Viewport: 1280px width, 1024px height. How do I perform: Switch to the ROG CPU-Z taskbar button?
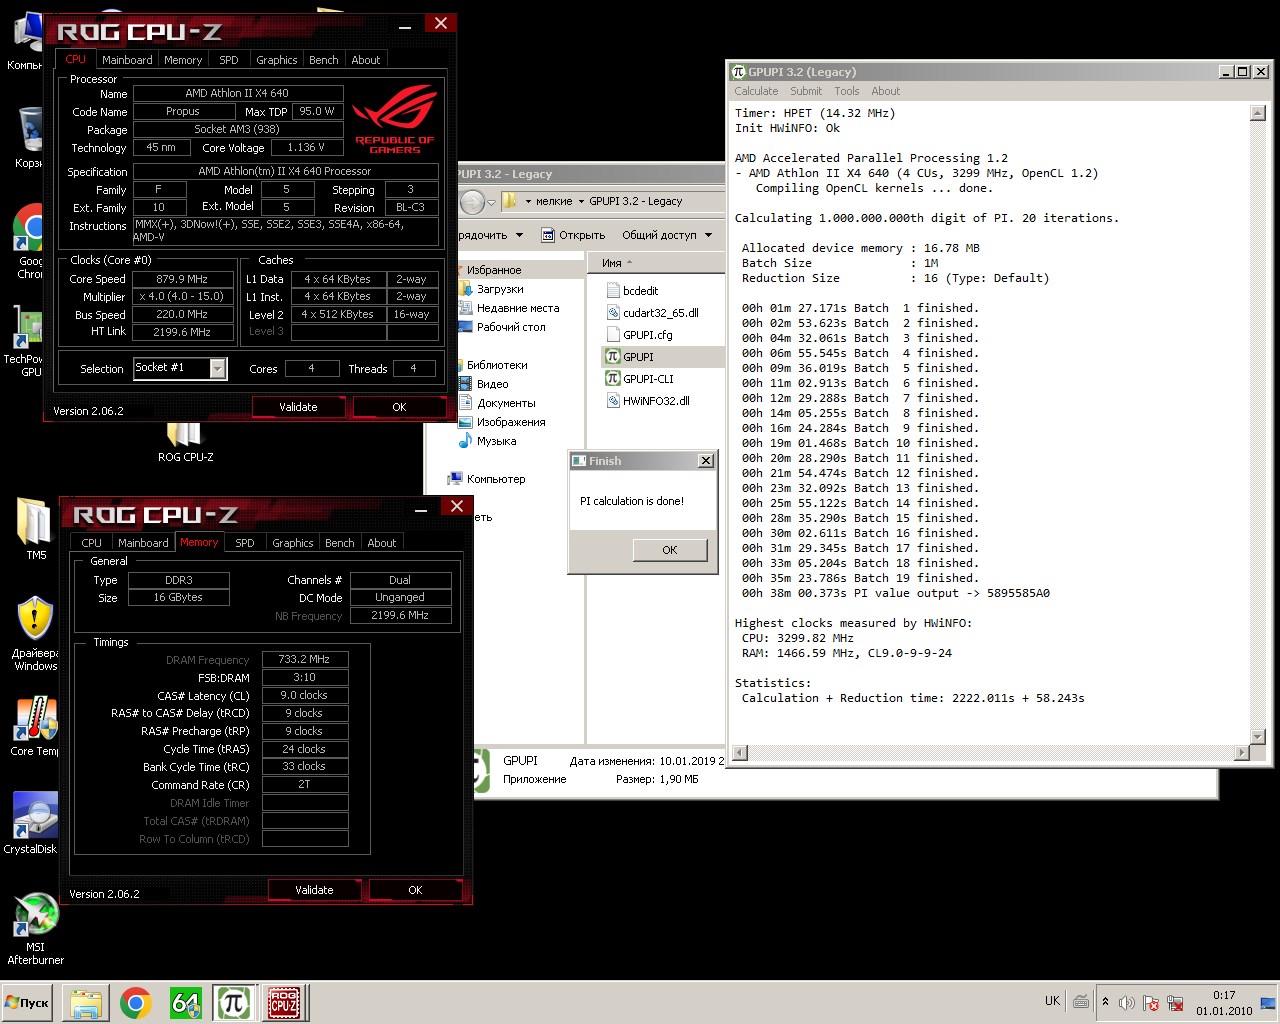point(284,1002)
